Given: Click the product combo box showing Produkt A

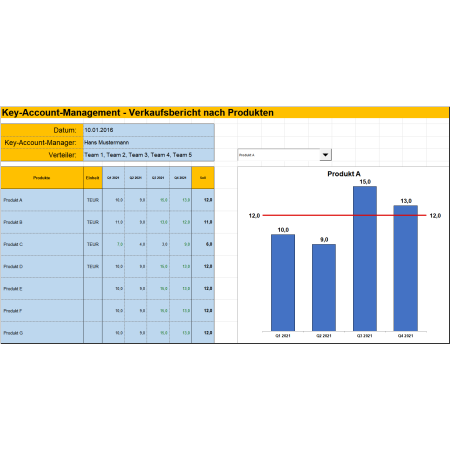Looking at the screenshot, I should tap(284, 155).
